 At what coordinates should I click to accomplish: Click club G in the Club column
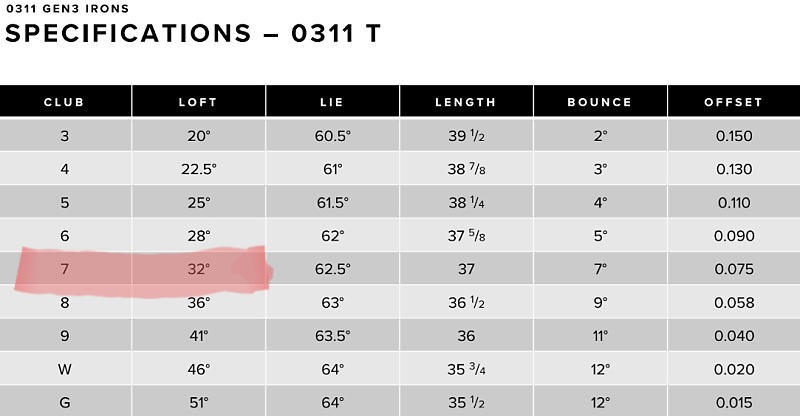click(x=65, y=402)
